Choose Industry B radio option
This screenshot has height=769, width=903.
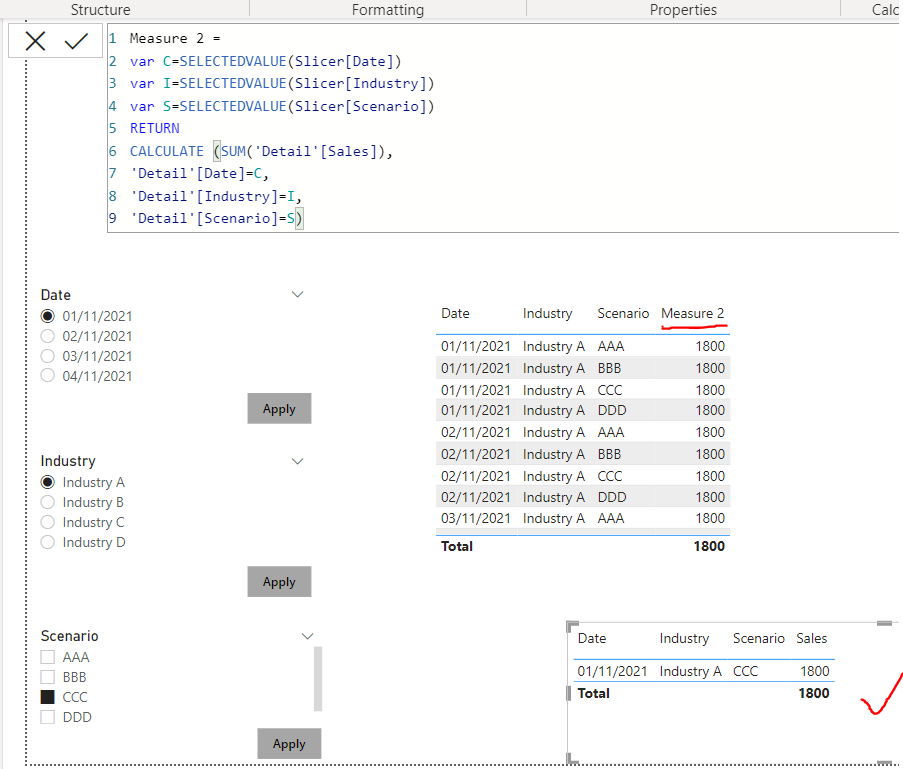pyautogui.click(x=48, y=502)
